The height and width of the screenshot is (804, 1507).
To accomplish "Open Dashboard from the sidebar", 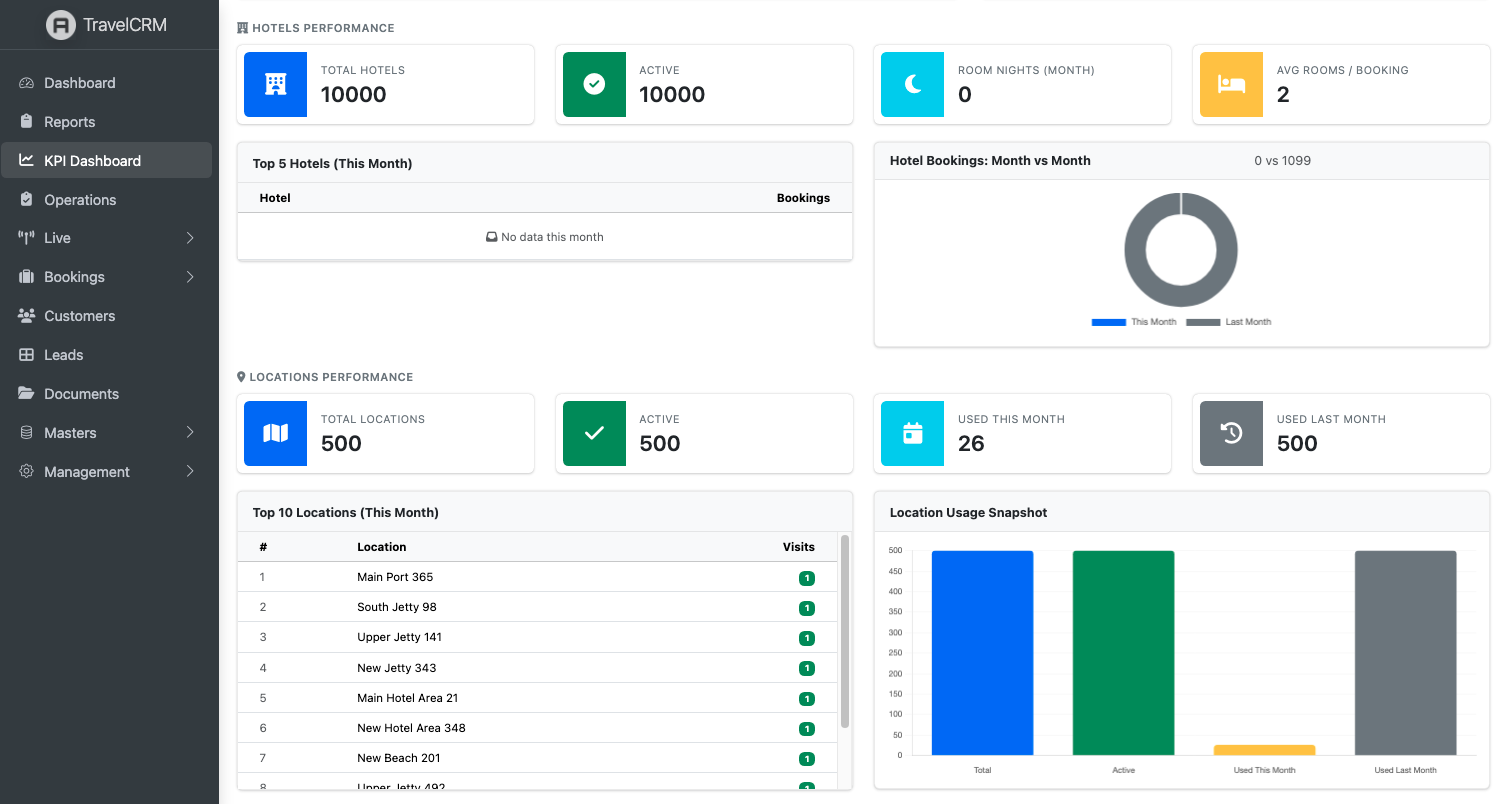I will pos(106,83).
